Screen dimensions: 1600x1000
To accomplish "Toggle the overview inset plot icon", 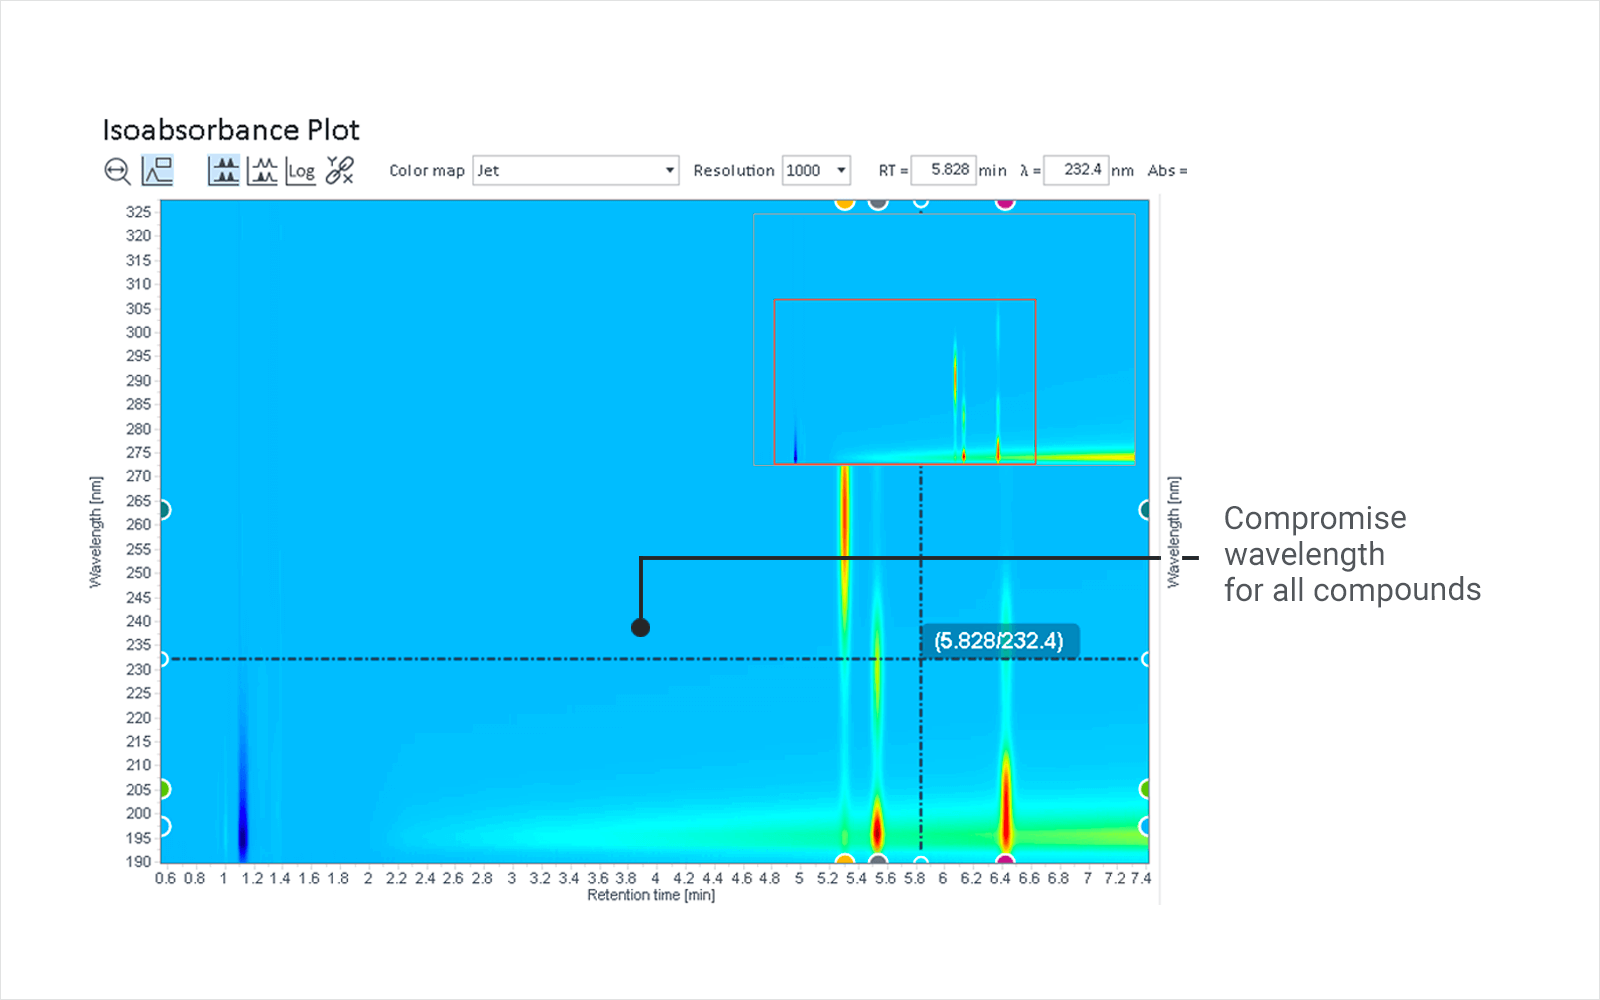I will click(158, 171).
